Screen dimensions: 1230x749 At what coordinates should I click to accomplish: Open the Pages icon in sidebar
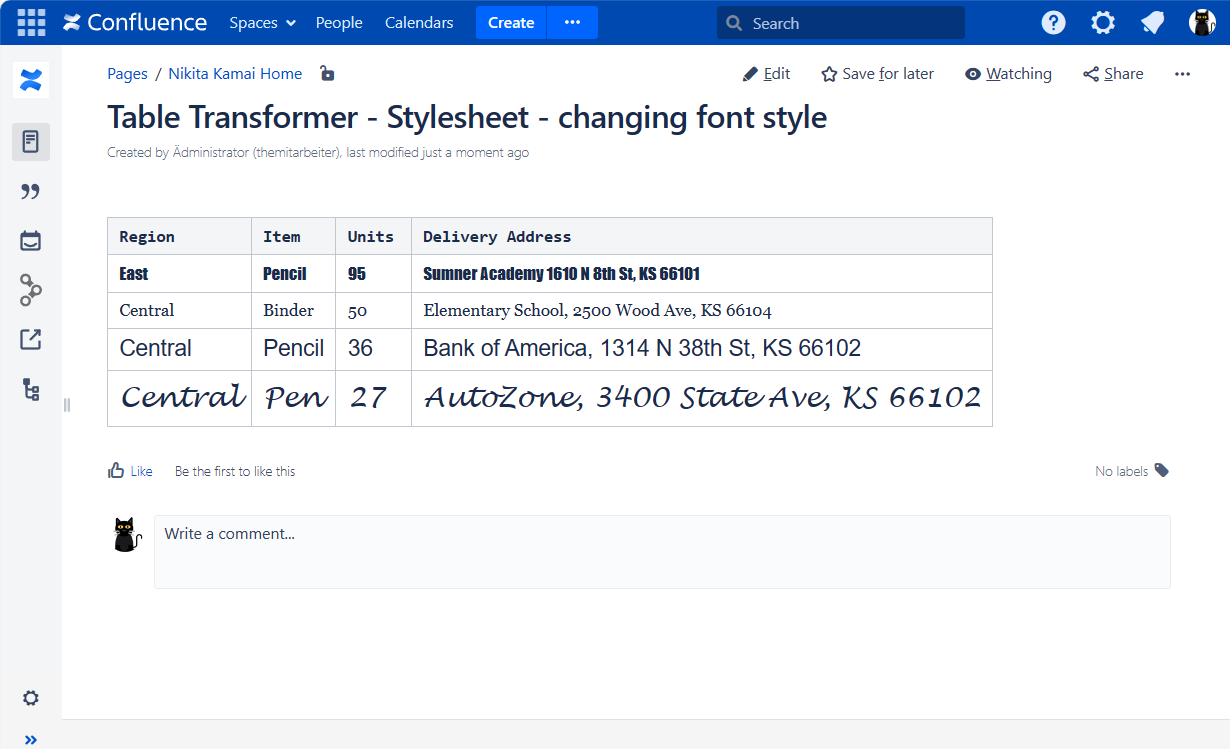pos(31,142)
